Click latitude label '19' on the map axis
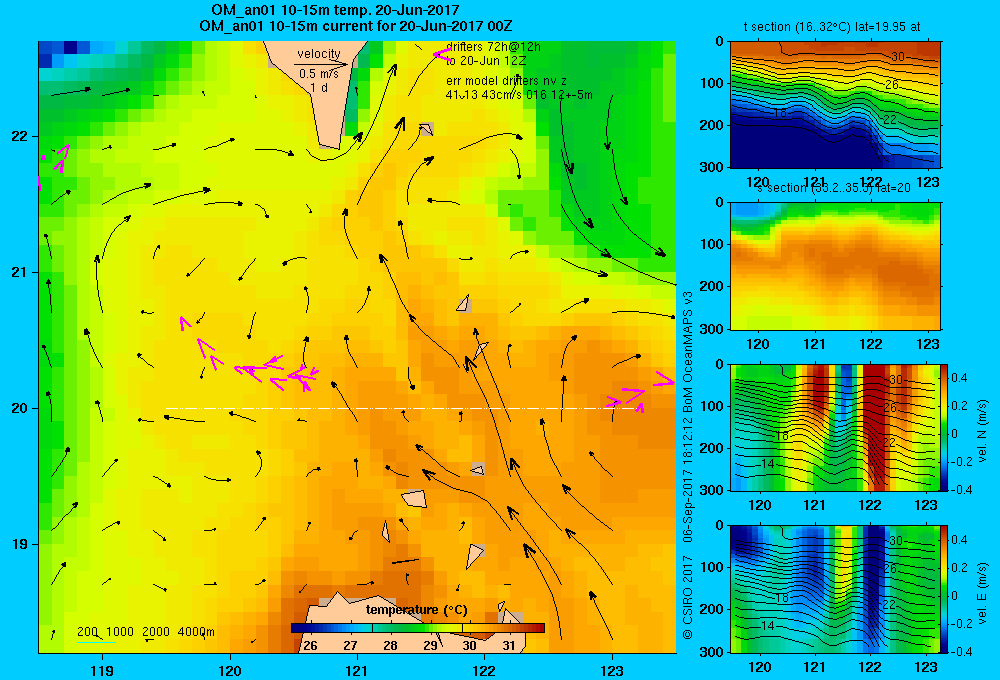The height and width of the screenshot is (680, 1000). (20, 544)
